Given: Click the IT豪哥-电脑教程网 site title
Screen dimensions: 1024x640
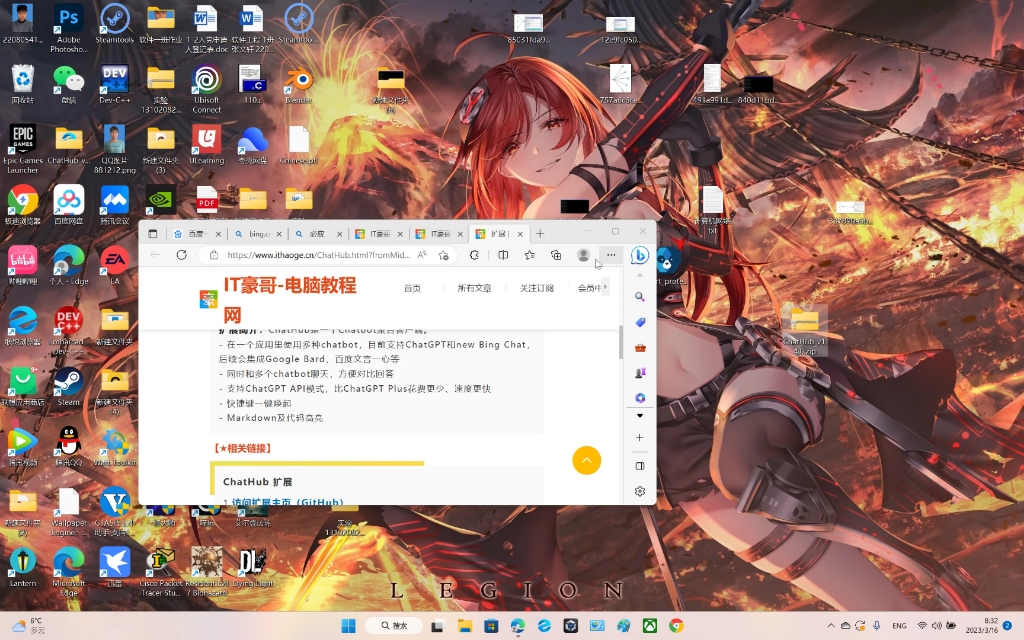Looking at the screenshot, I should coord(290,300).
